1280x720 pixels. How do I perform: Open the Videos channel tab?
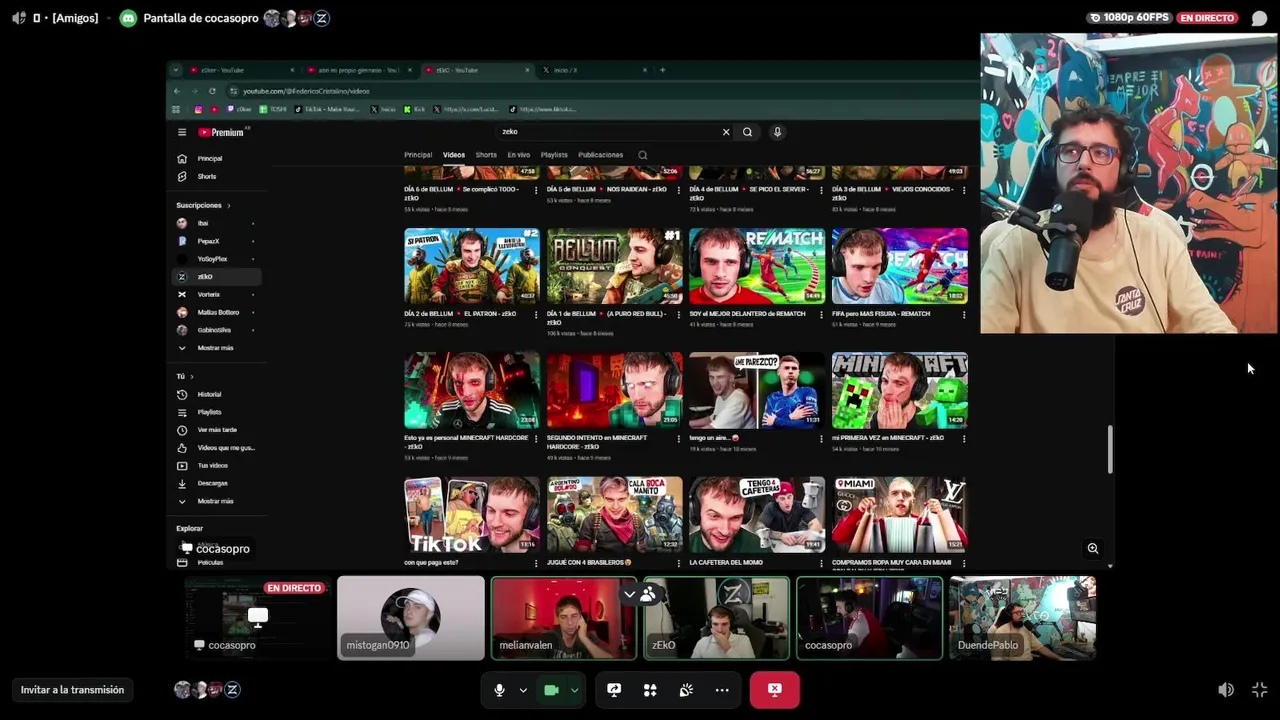click(x=454, y=155)
